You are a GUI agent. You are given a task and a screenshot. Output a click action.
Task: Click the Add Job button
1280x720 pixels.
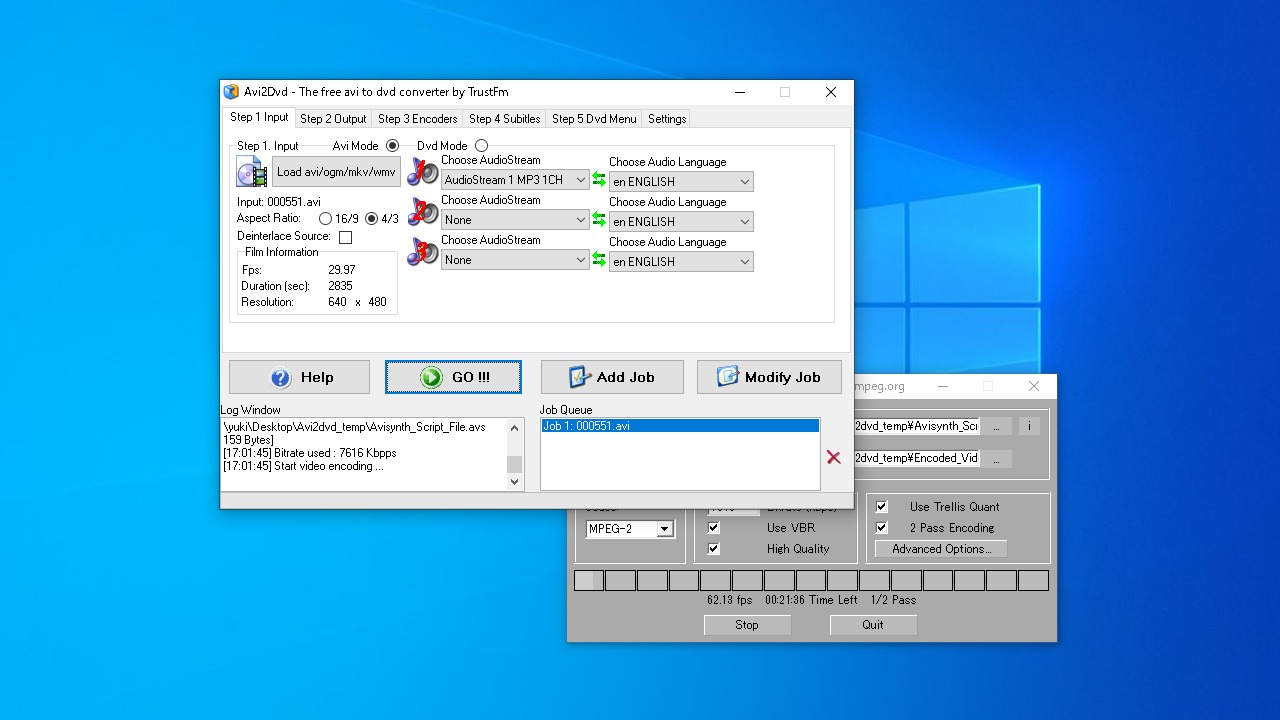click(x=612, y=377)
